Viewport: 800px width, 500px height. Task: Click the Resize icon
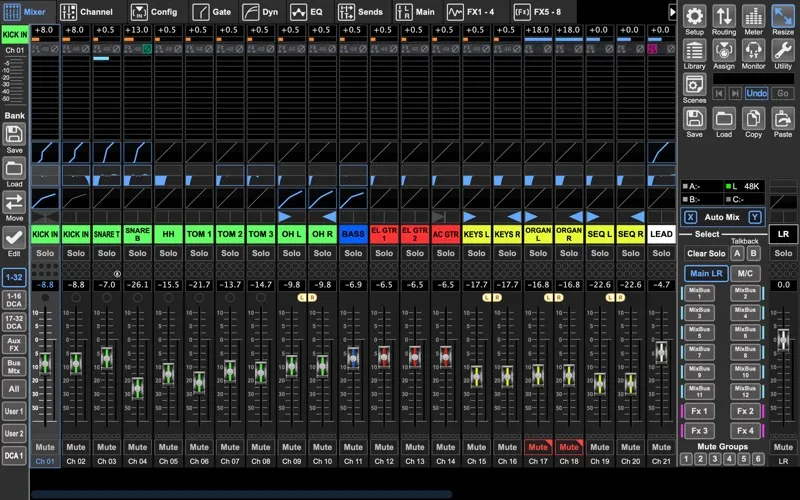tap(783, 16)
